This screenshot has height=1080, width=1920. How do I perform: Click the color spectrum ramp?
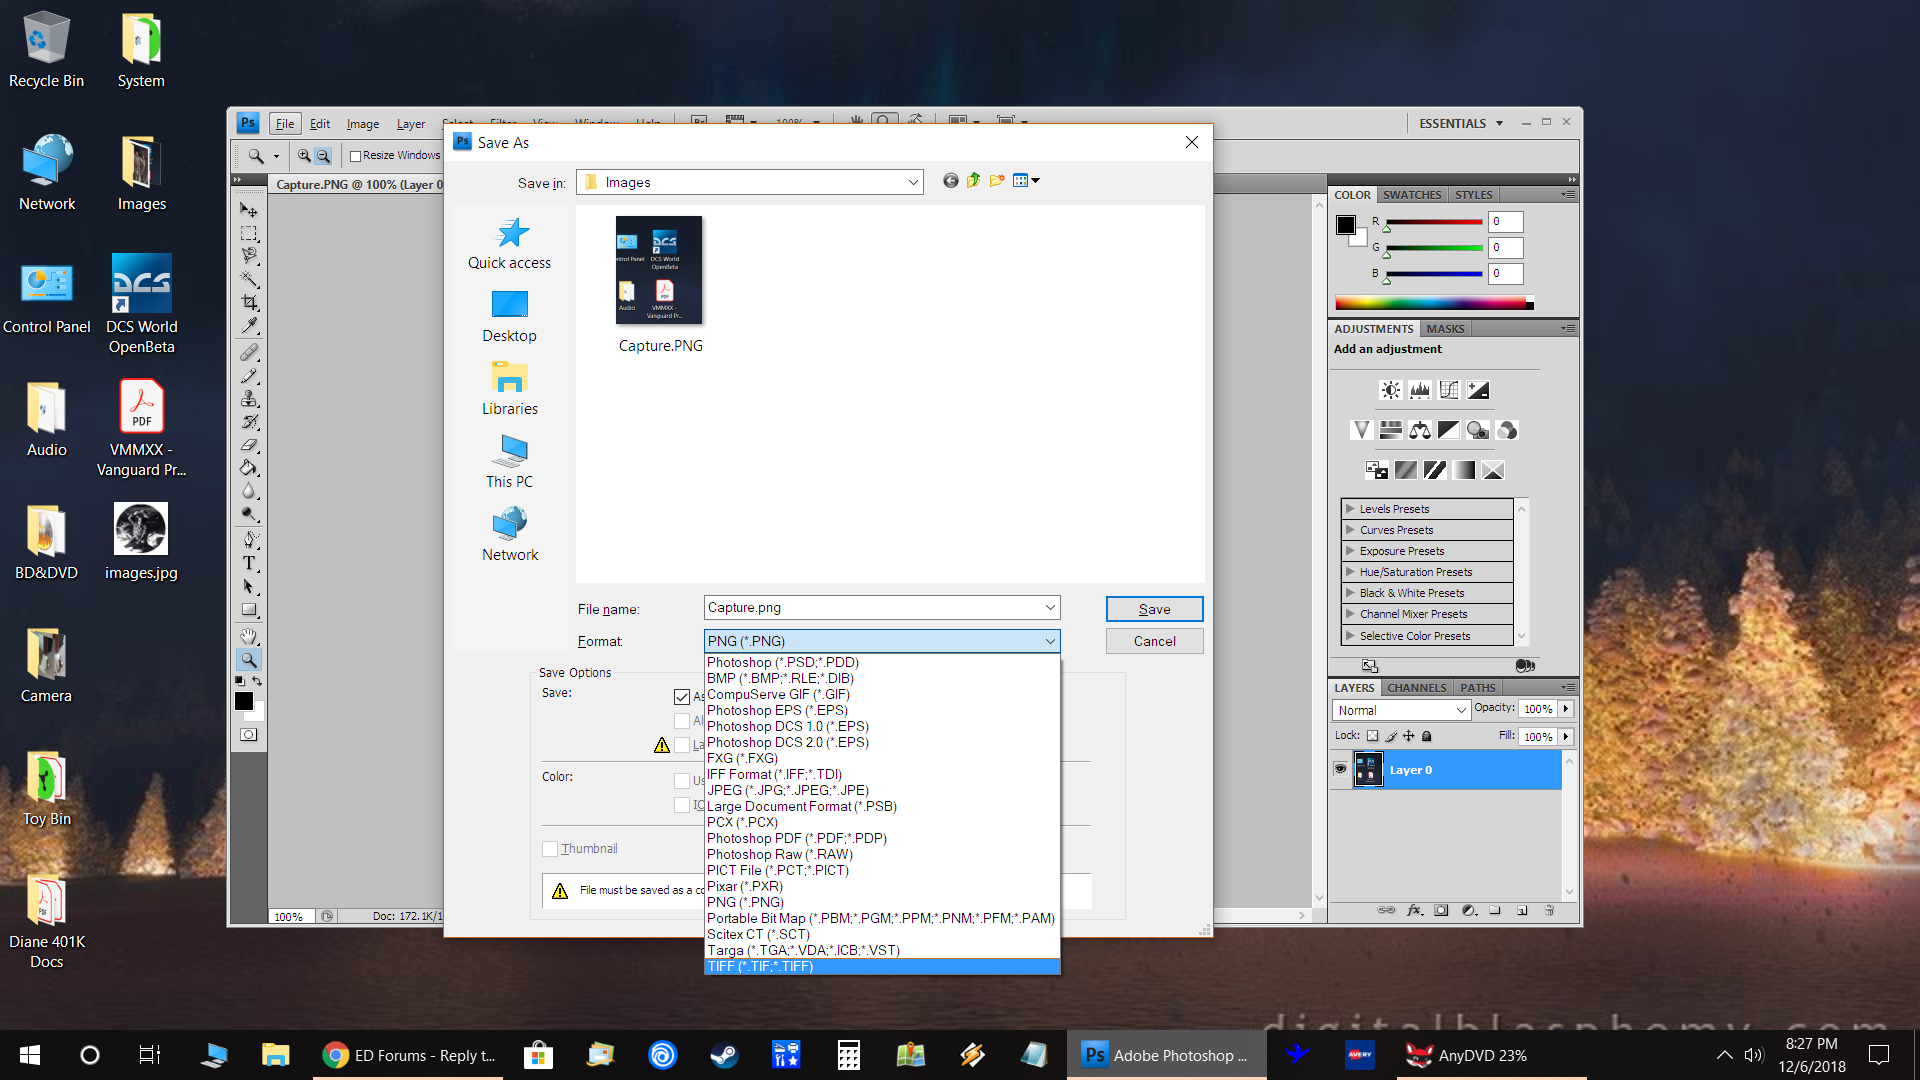click(x=1433, y=303)
